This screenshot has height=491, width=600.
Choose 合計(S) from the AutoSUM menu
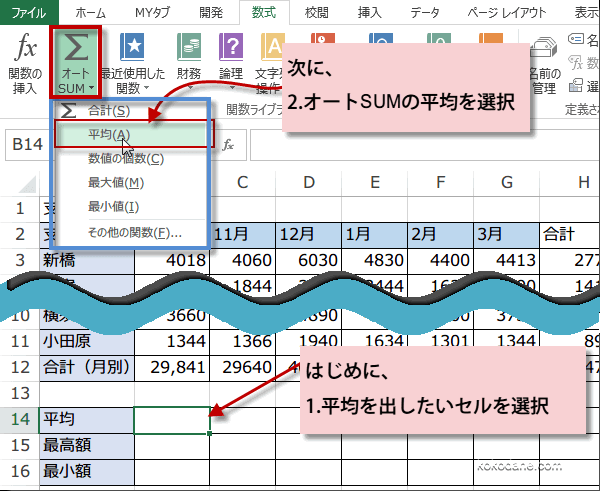[x=109, y=111]
